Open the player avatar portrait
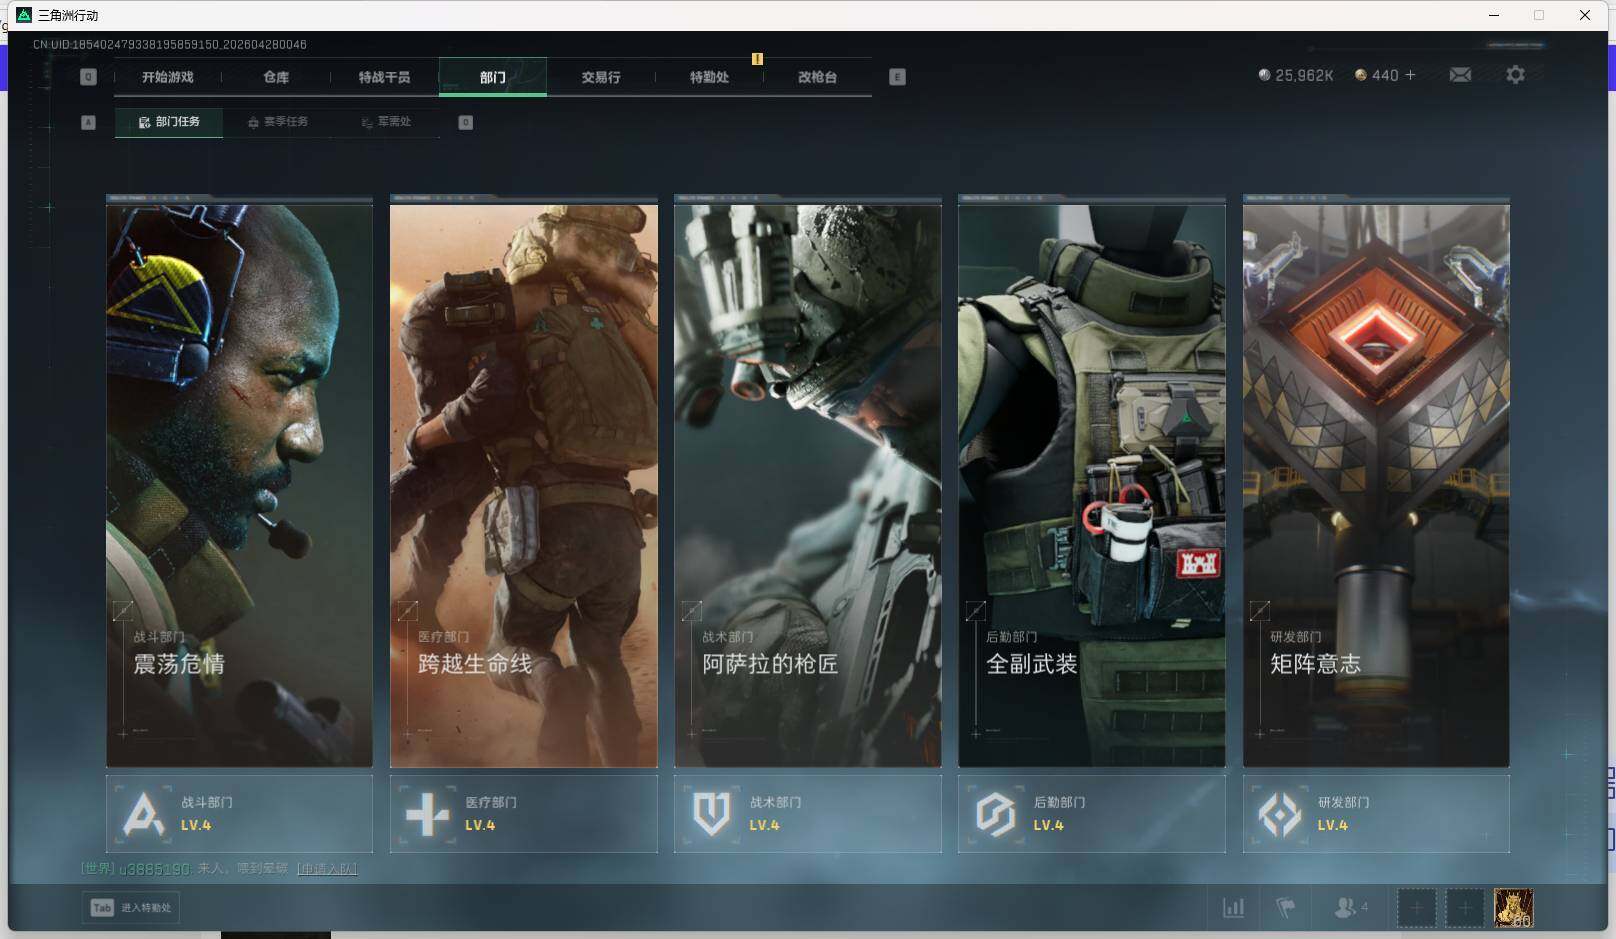1616x939 pixels. point(1513,908)
